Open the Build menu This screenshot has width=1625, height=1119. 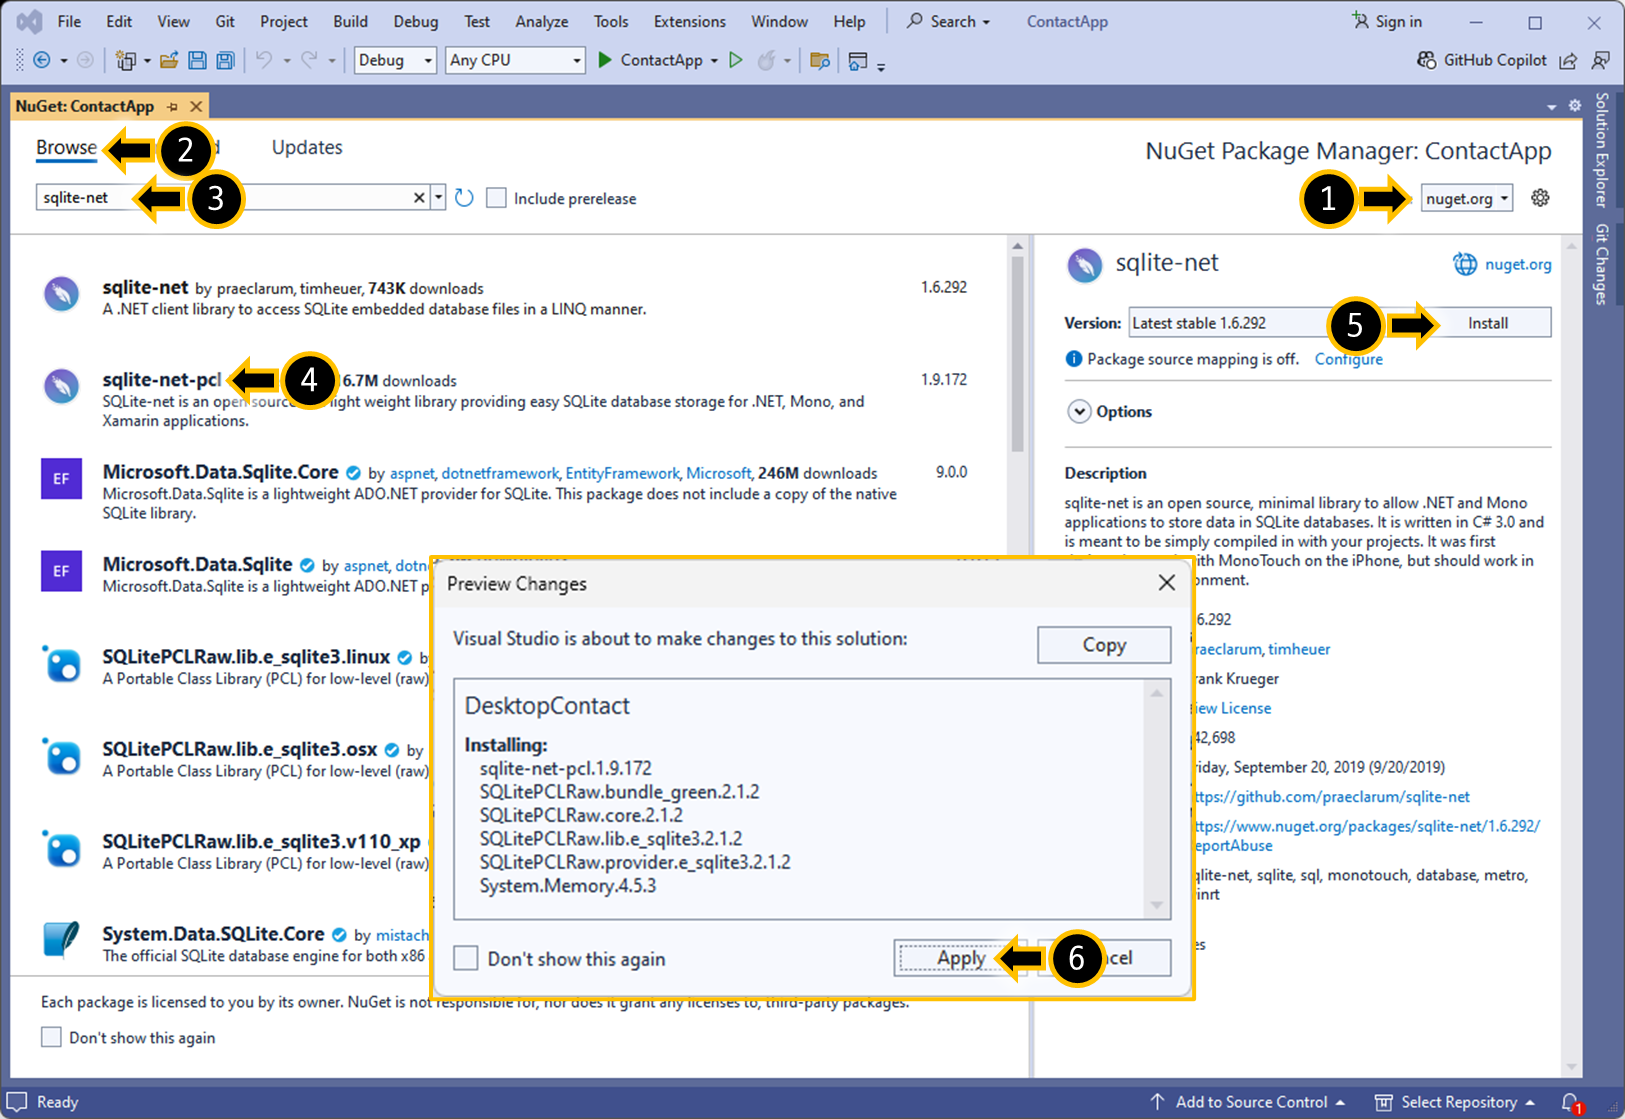pyautogui.click(x=350, y=21)
